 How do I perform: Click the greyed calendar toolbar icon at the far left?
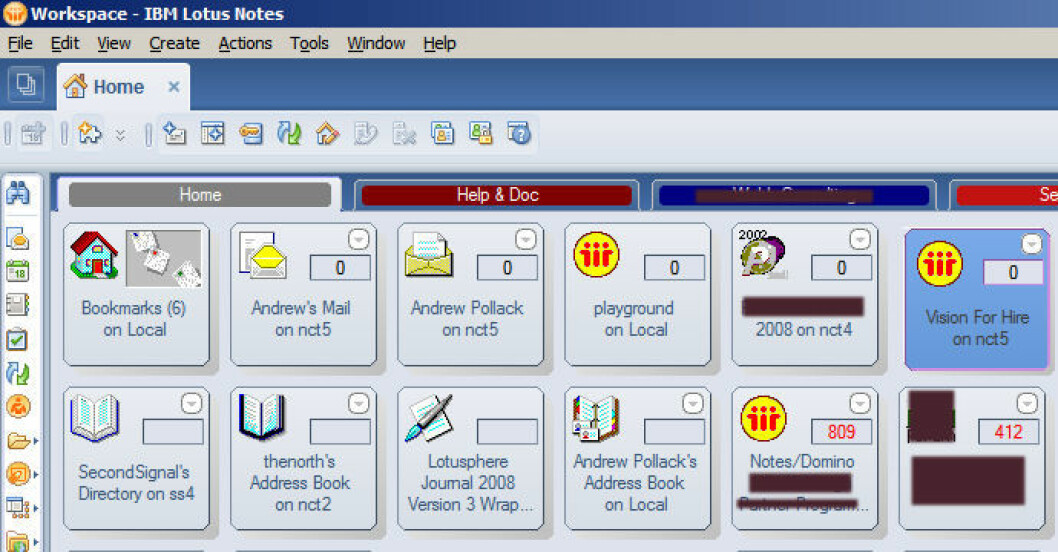point(32,134)
